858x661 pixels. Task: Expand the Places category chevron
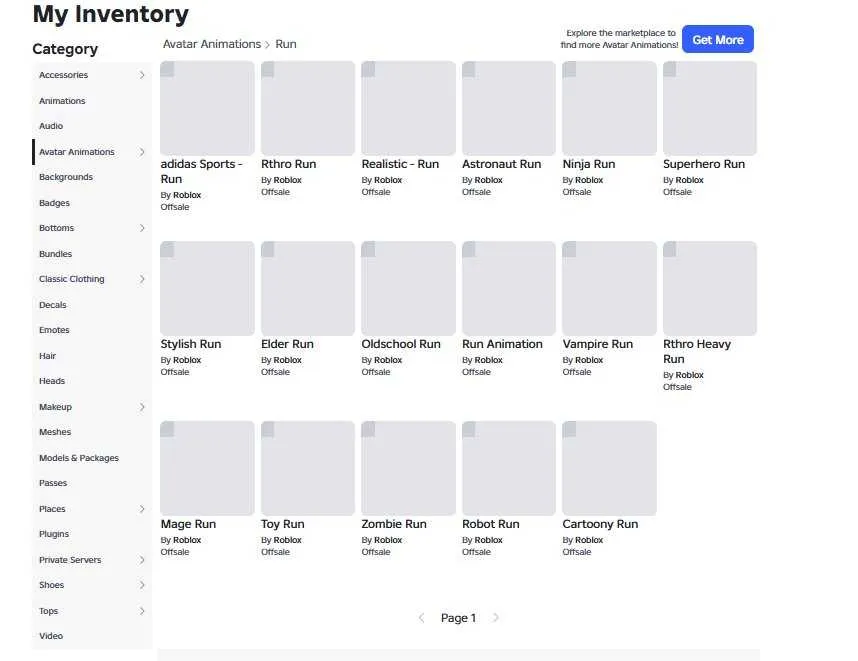142,509
